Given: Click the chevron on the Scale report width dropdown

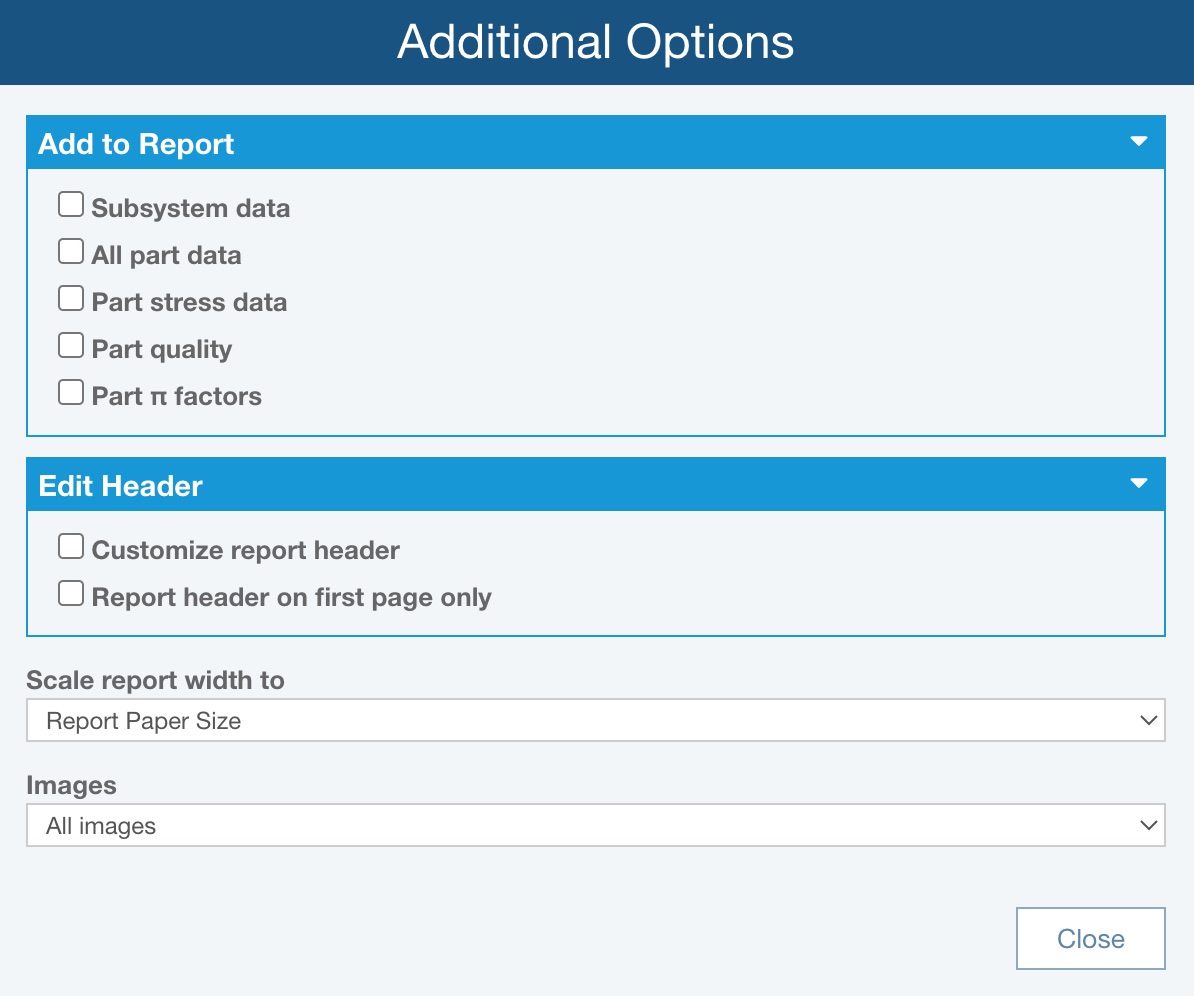Looking at the screenshot, I should (x=1146, y=721).
